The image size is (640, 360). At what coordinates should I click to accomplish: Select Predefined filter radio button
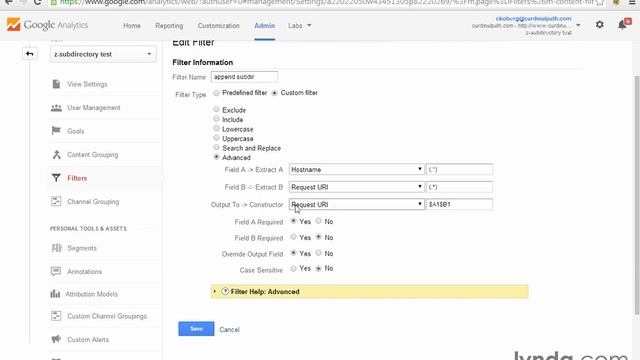[216, 93]
